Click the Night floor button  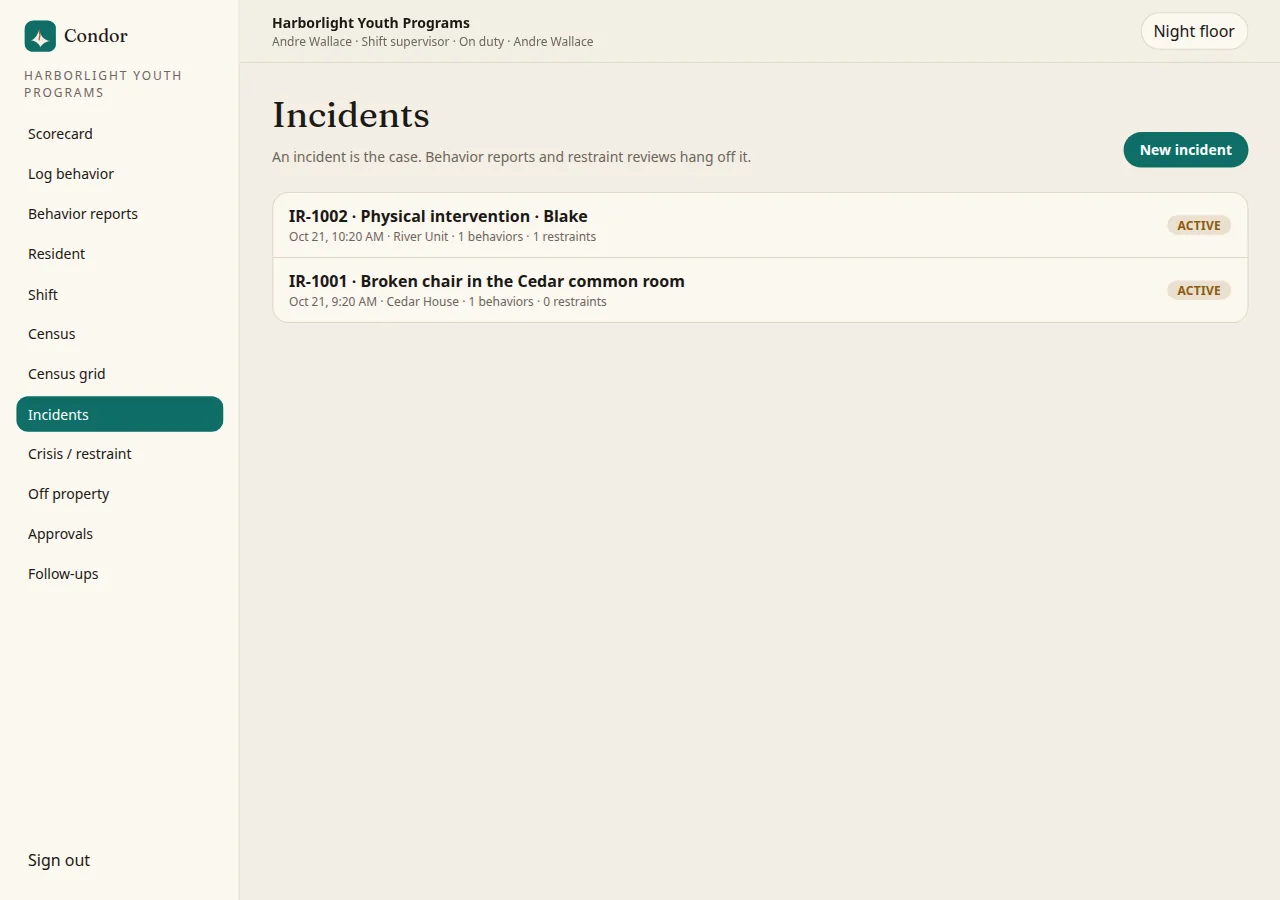(x=1194, y=31)
